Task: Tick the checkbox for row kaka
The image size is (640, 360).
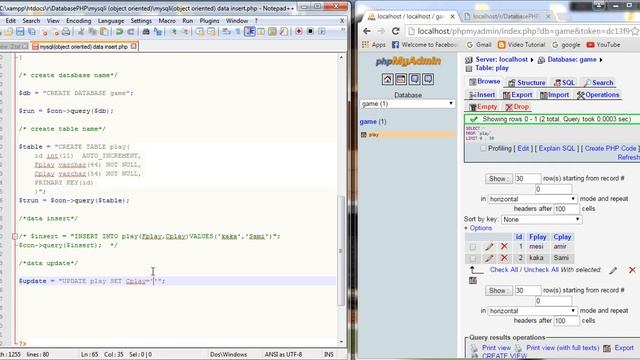Action: [473, 258]
